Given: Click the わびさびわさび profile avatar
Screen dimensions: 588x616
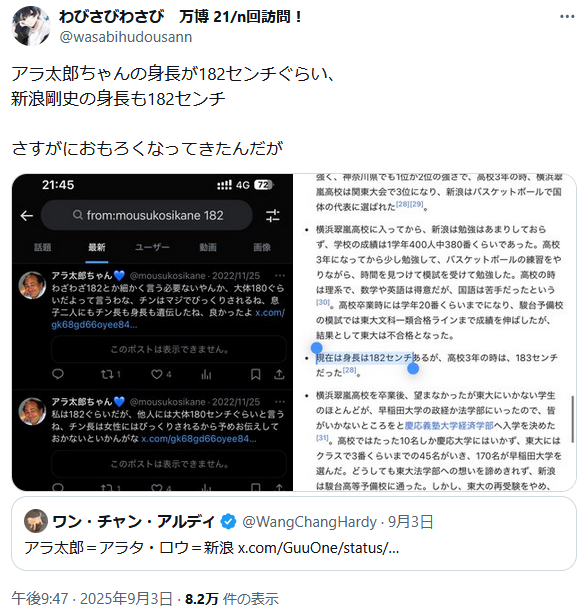Looking at the screenshot, I should click(x=31, y=26).
